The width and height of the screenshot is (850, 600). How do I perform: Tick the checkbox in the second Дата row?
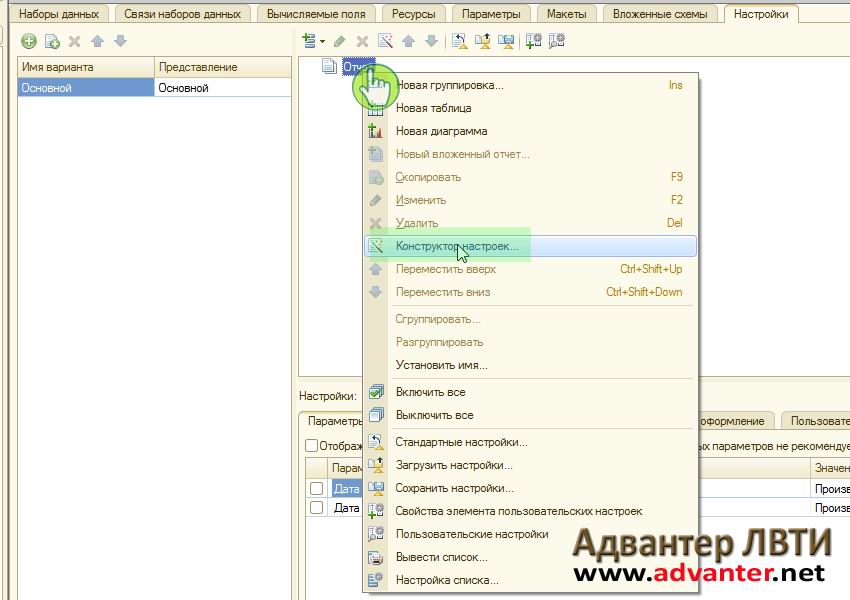(x=316, y=507)
